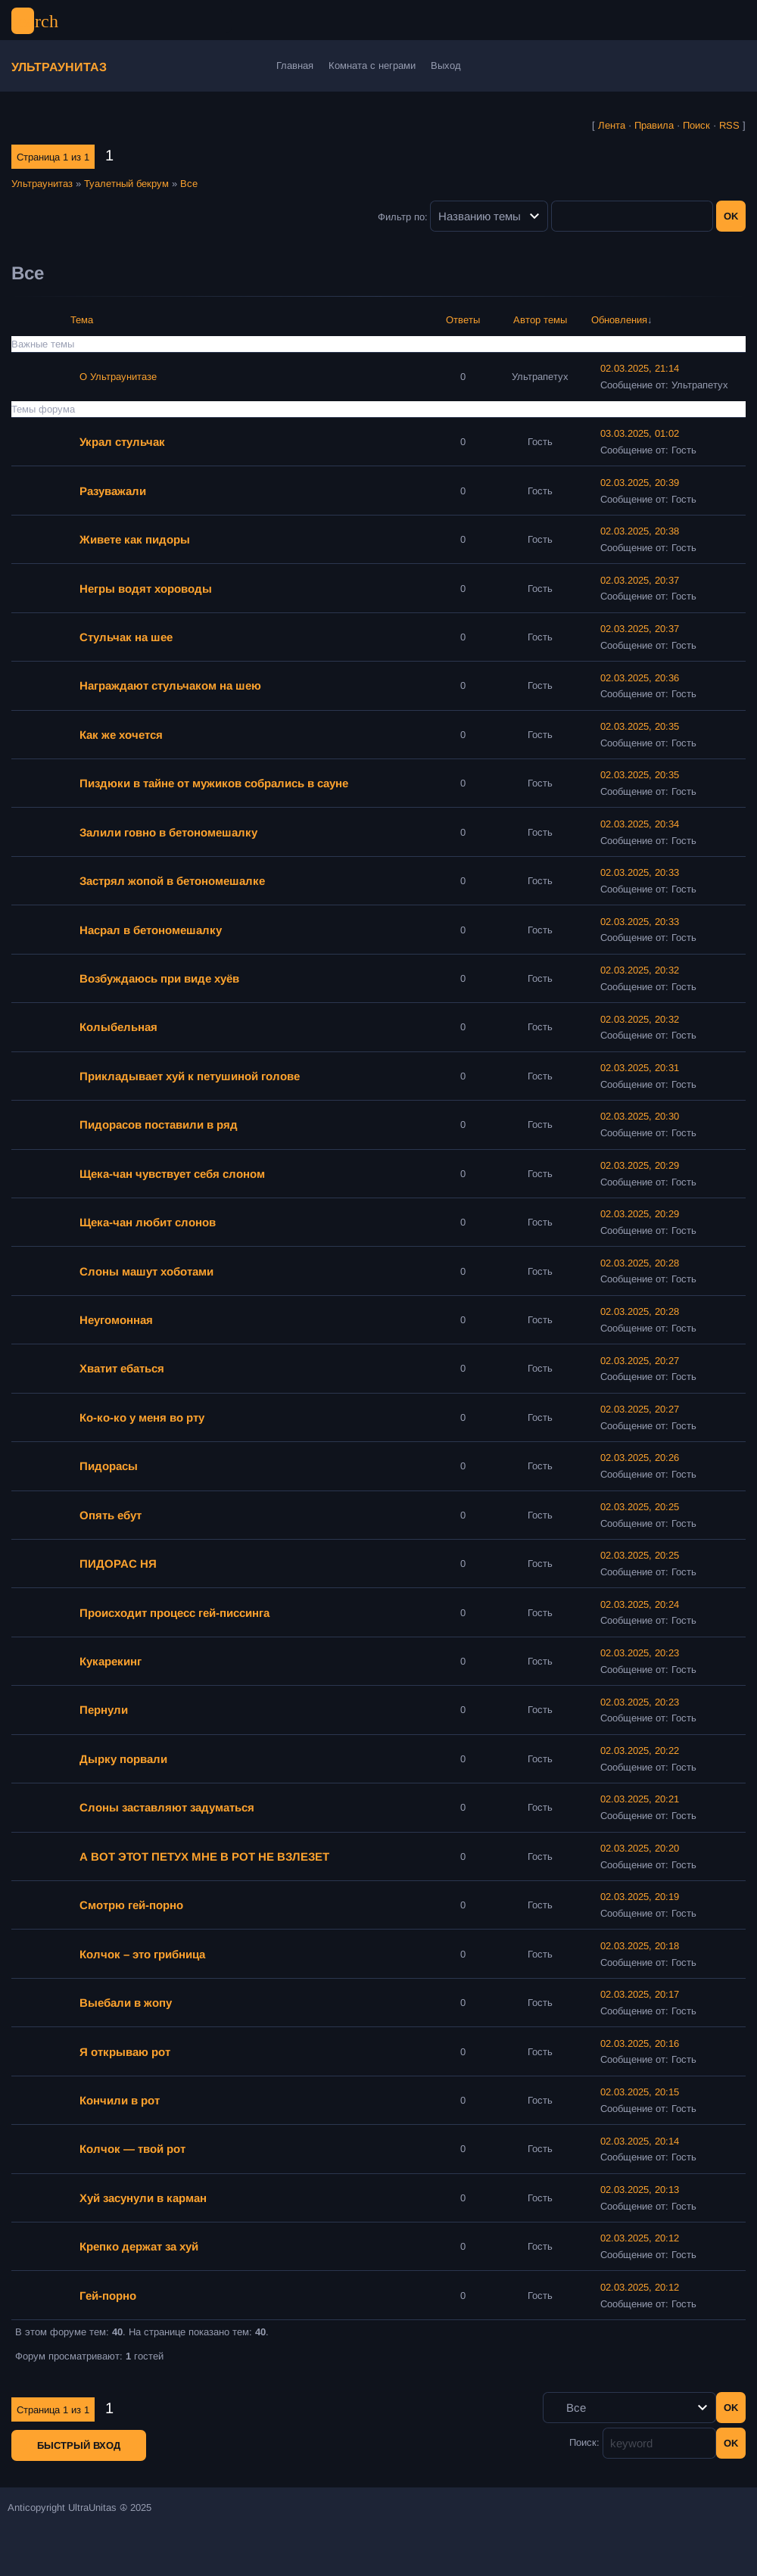Screen dimensions: 757x2576
Task: Click the orange logo icon at top
Action: pos(22,21)
